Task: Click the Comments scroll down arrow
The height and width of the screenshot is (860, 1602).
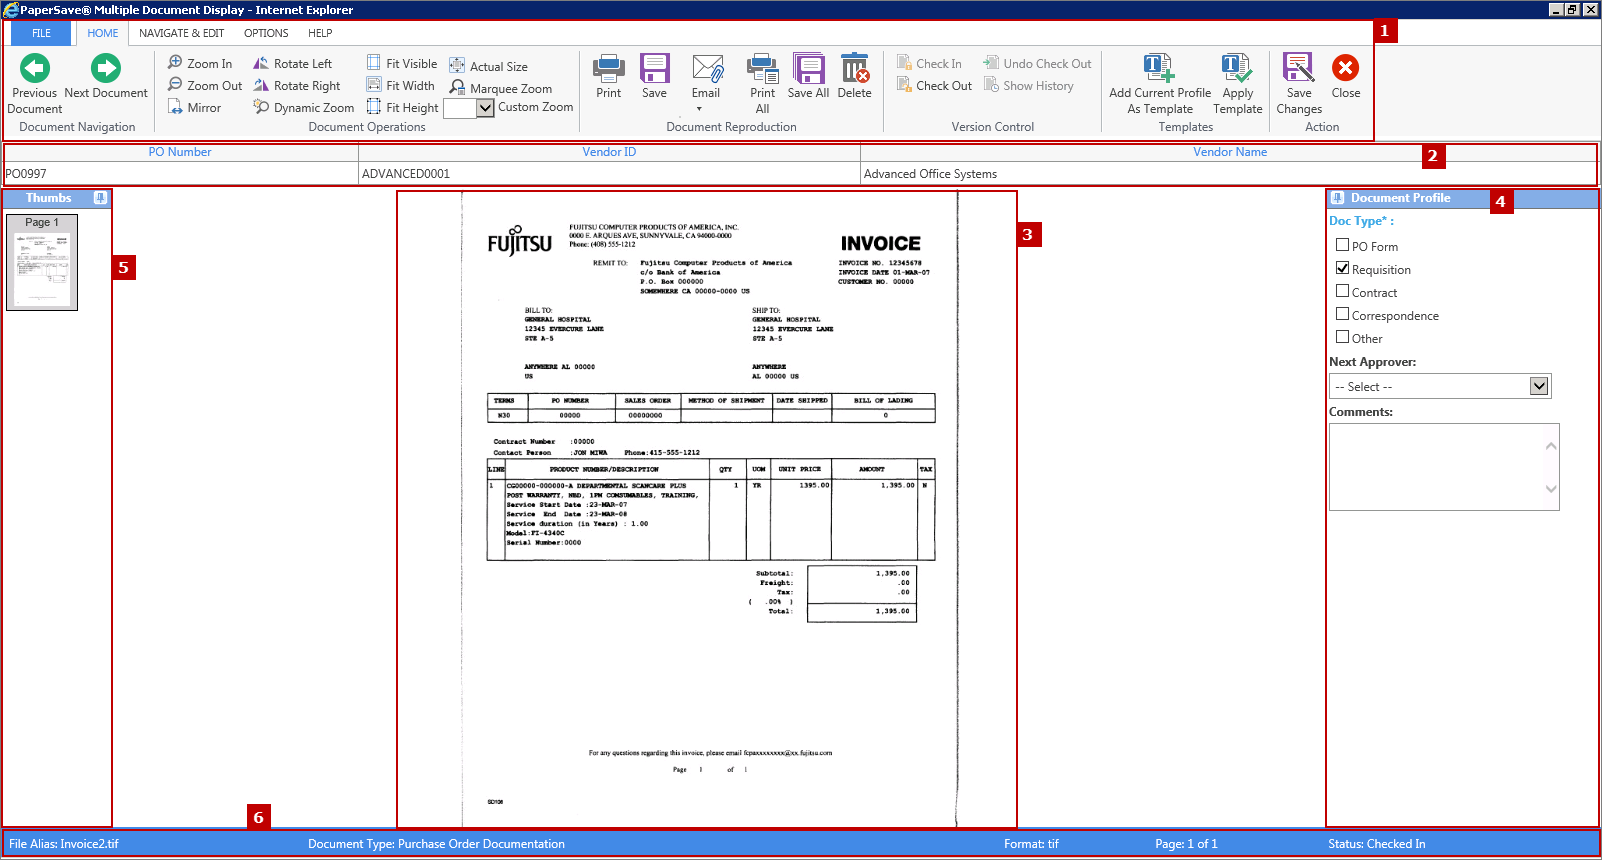Action: point(1551,489)
